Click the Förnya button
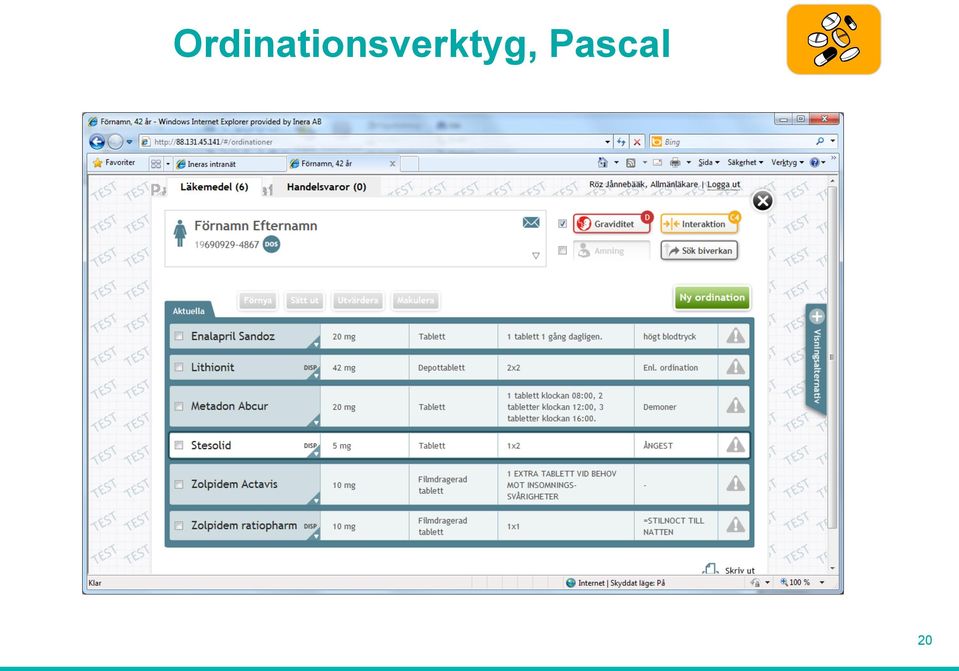 click(257, 300)
